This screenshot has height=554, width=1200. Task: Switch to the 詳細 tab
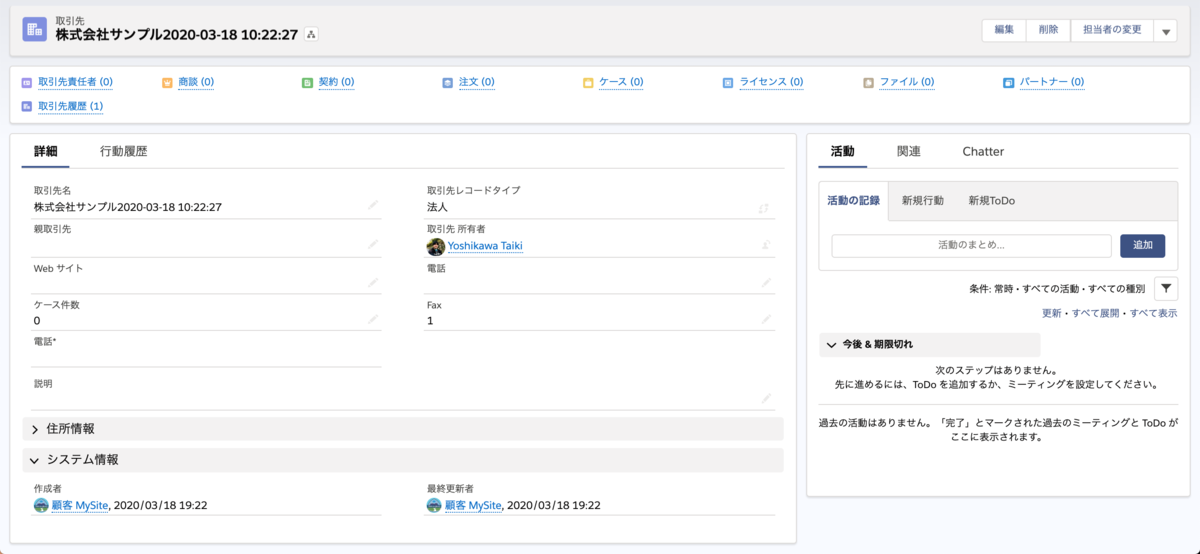(x=46, y=152)
